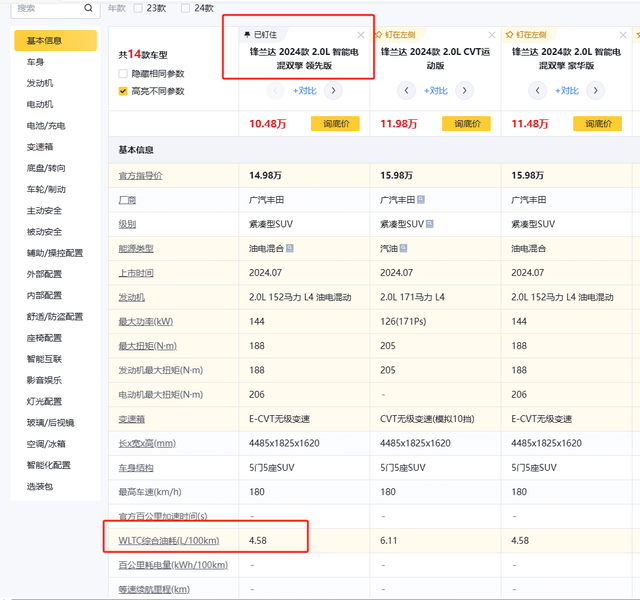Click the 126(171Ps) power value
The image size is (640, 600).
tap(403, 322)
